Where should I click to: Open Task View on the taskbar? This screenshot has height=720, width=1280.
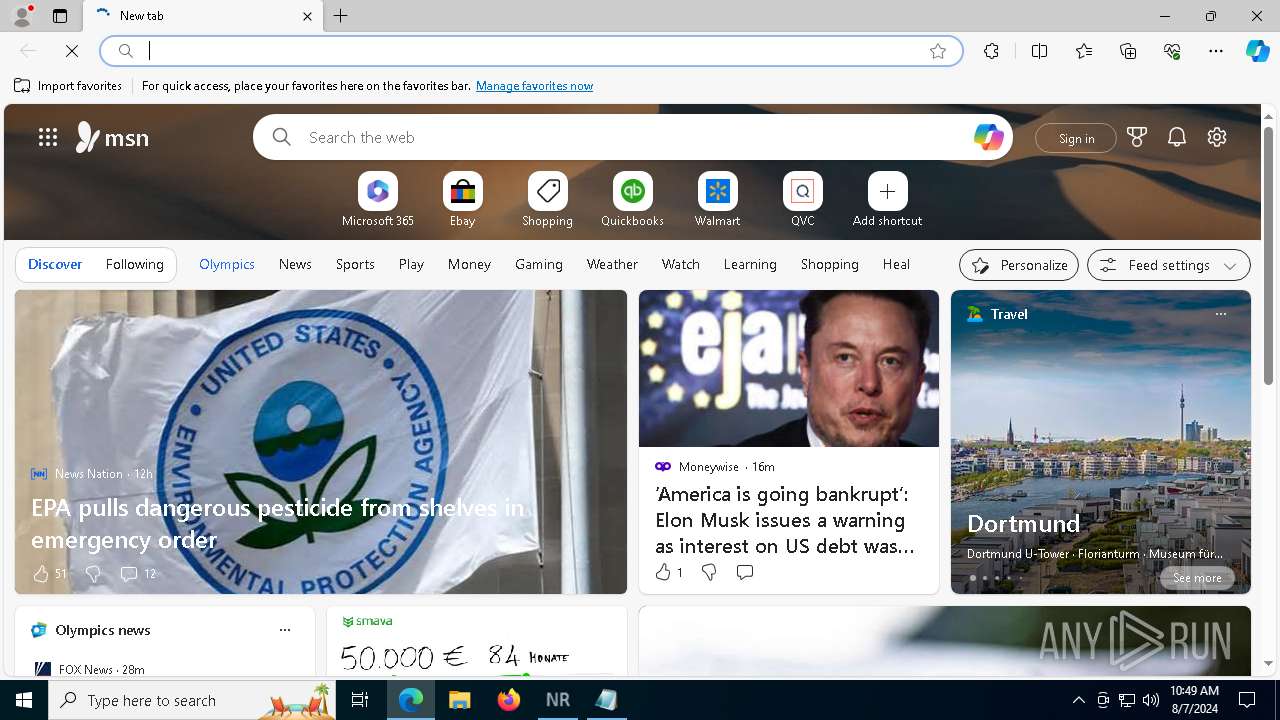tap(360, 700)
